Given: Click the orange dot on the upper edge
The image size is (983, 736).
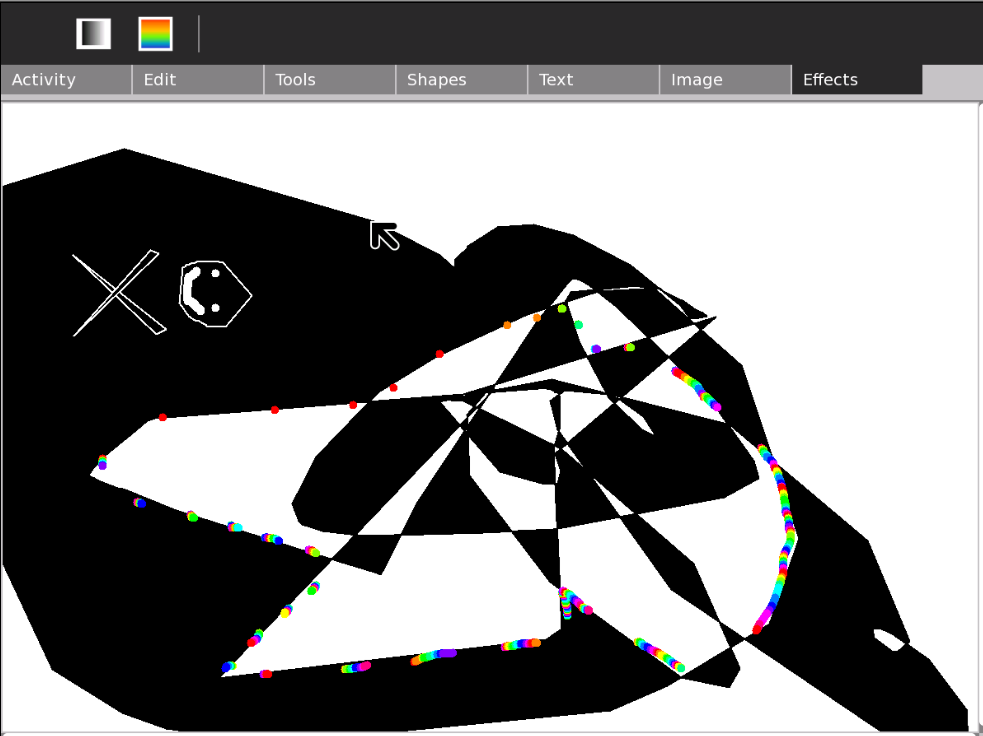Looking at the screenshot, I should (x=507, y=325).
